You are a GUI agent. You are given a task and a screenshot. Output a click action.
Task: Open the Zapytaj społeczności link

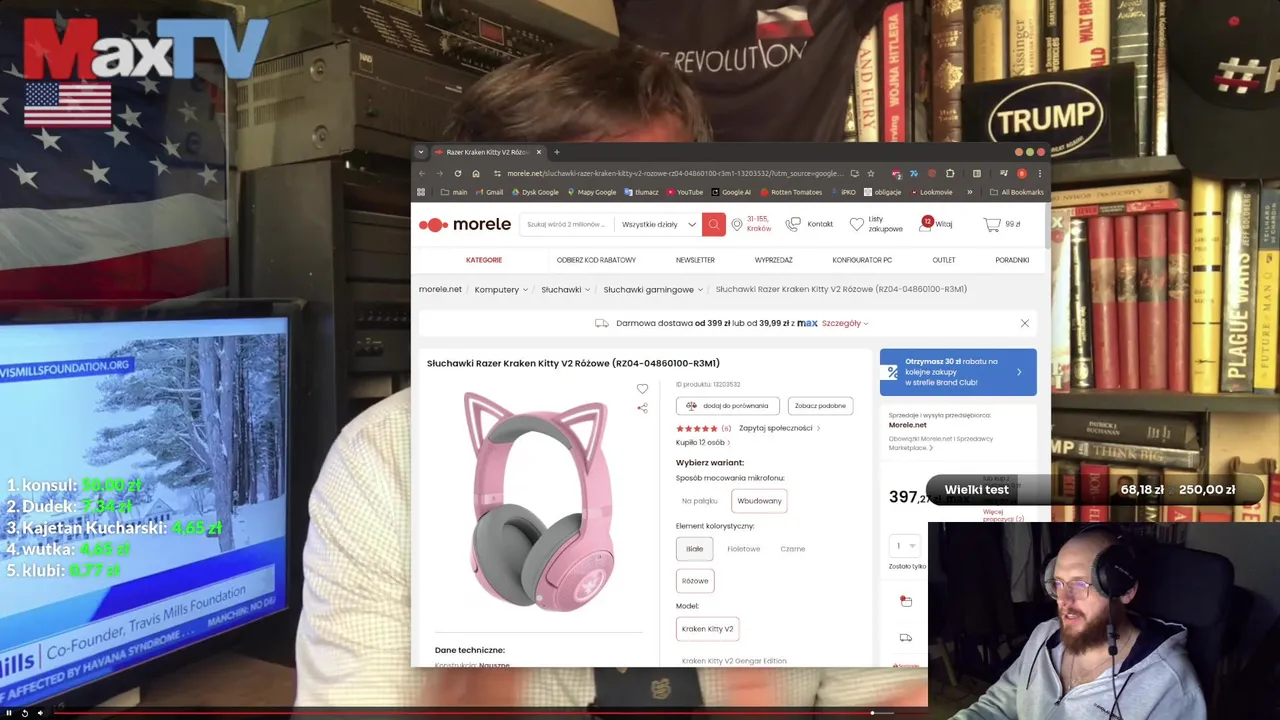pyautogui.click(x=779, y=428)
